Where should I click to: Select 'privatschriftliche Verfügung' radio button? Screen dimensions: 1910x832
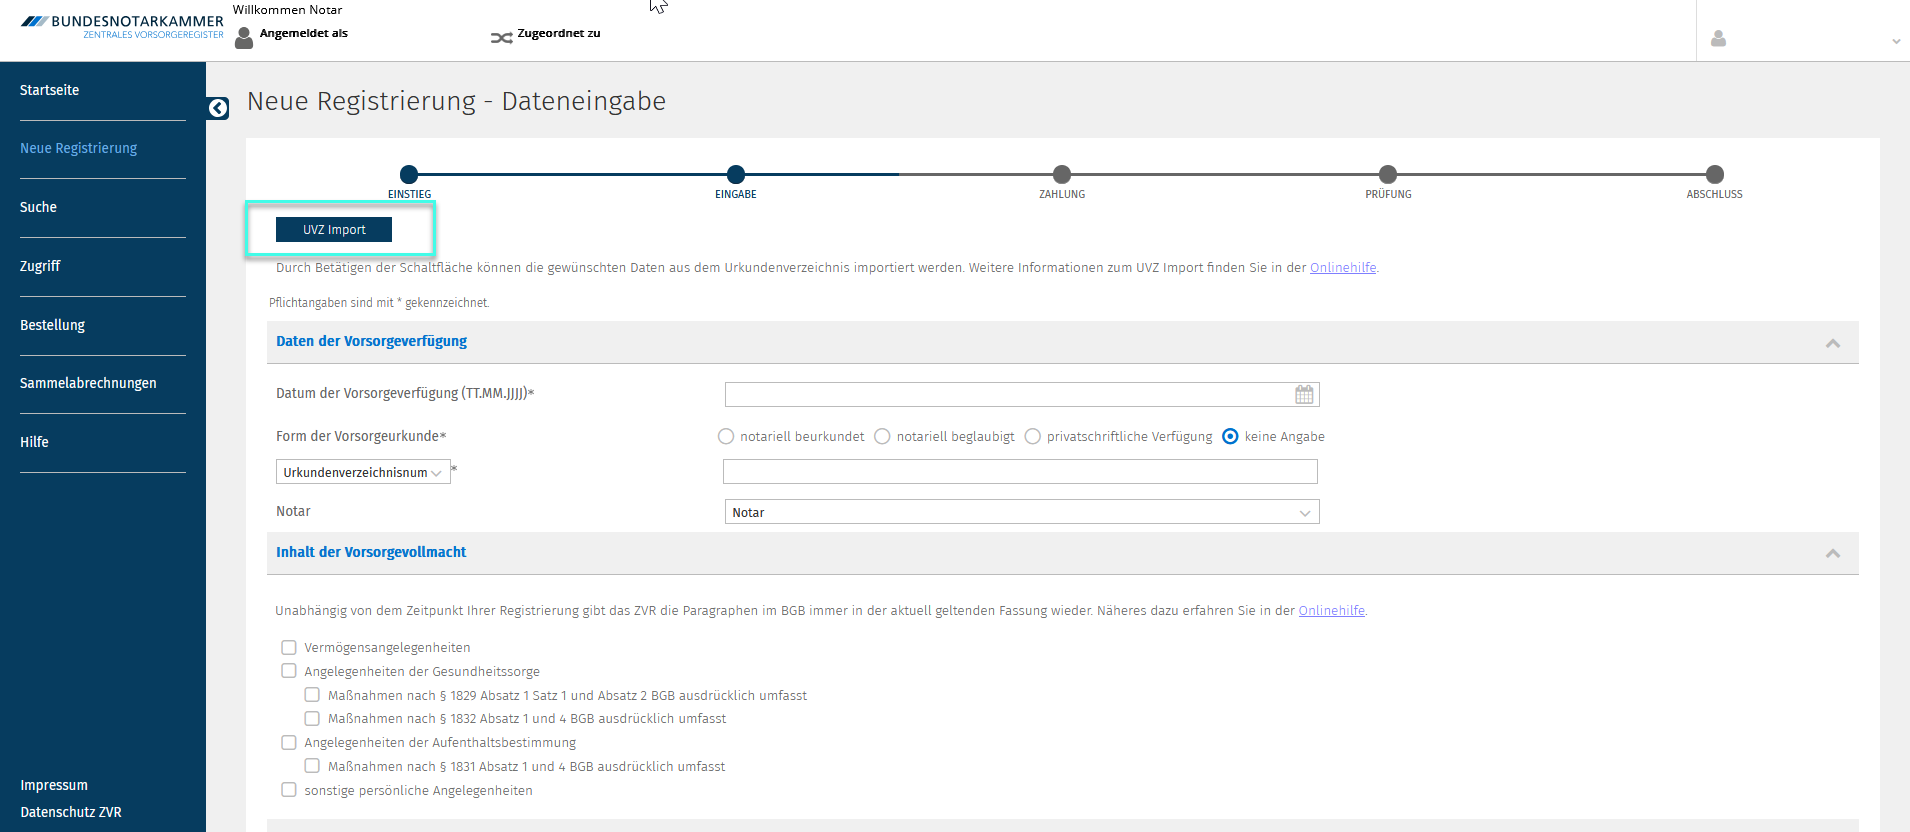coord(1033,436)
